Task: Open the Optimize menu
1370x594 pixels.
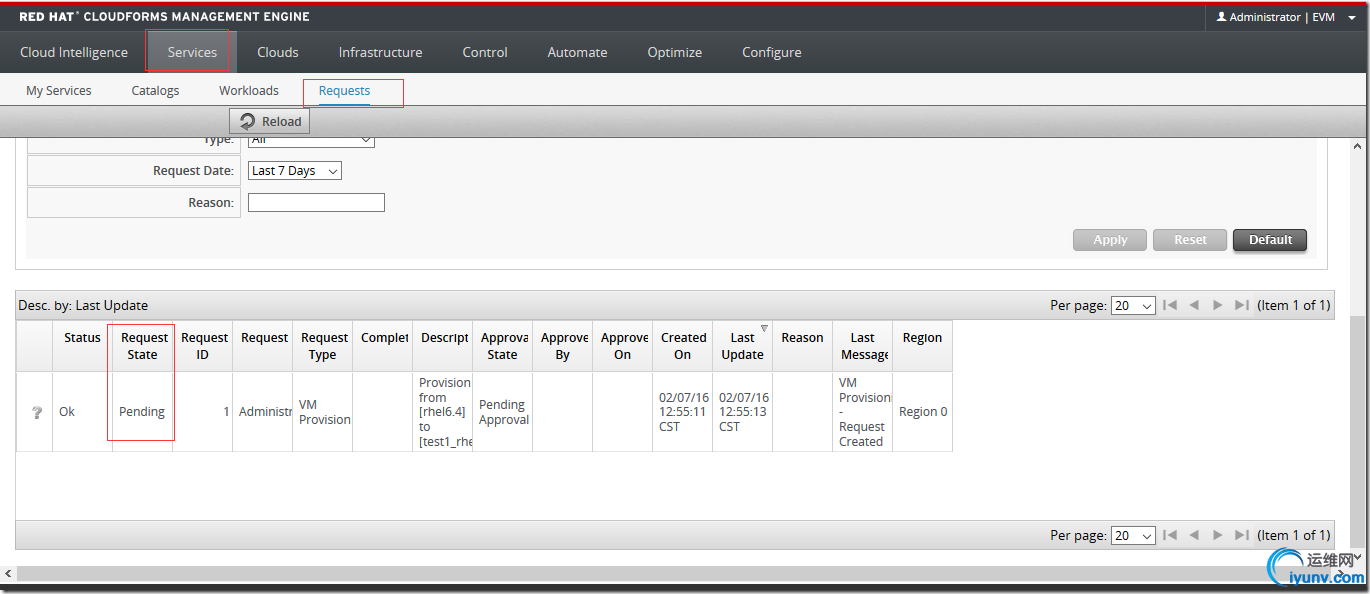Action: tap(674, 52)
